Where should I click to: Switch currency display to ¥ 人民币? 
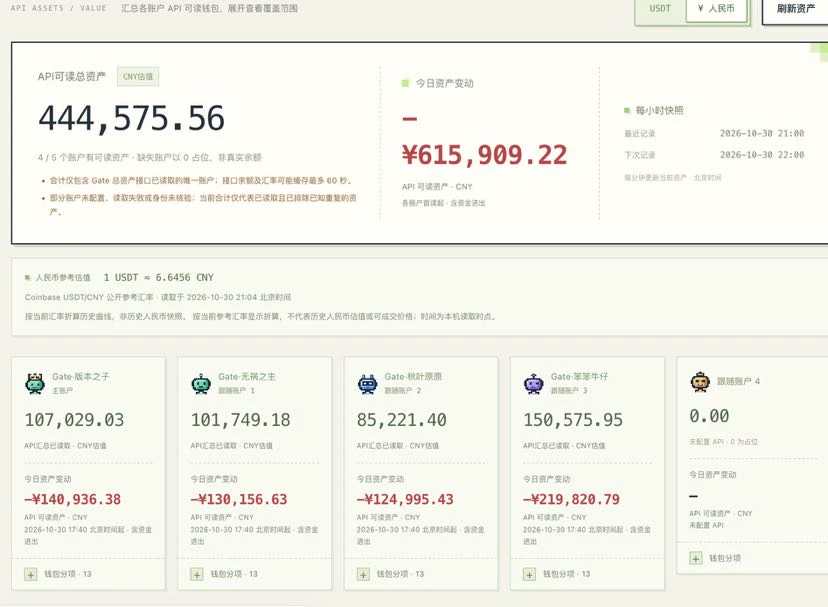717,8
